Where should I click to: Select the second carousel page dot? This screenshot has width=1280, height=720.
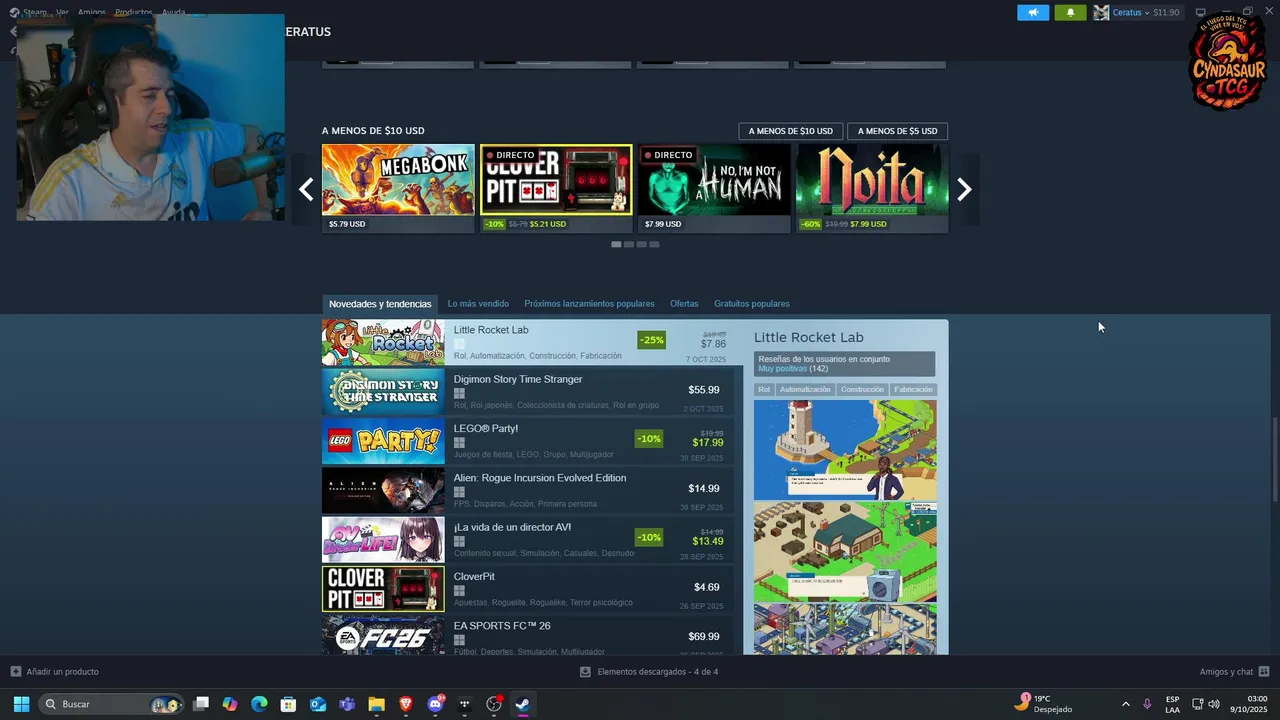point(629,244)
